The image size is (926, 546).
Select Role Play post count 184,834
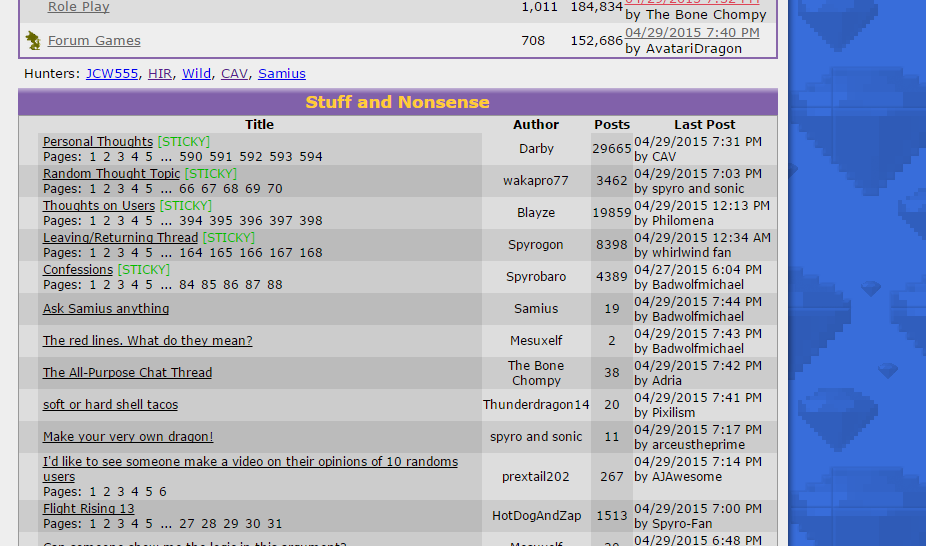(x=596, y=7)
